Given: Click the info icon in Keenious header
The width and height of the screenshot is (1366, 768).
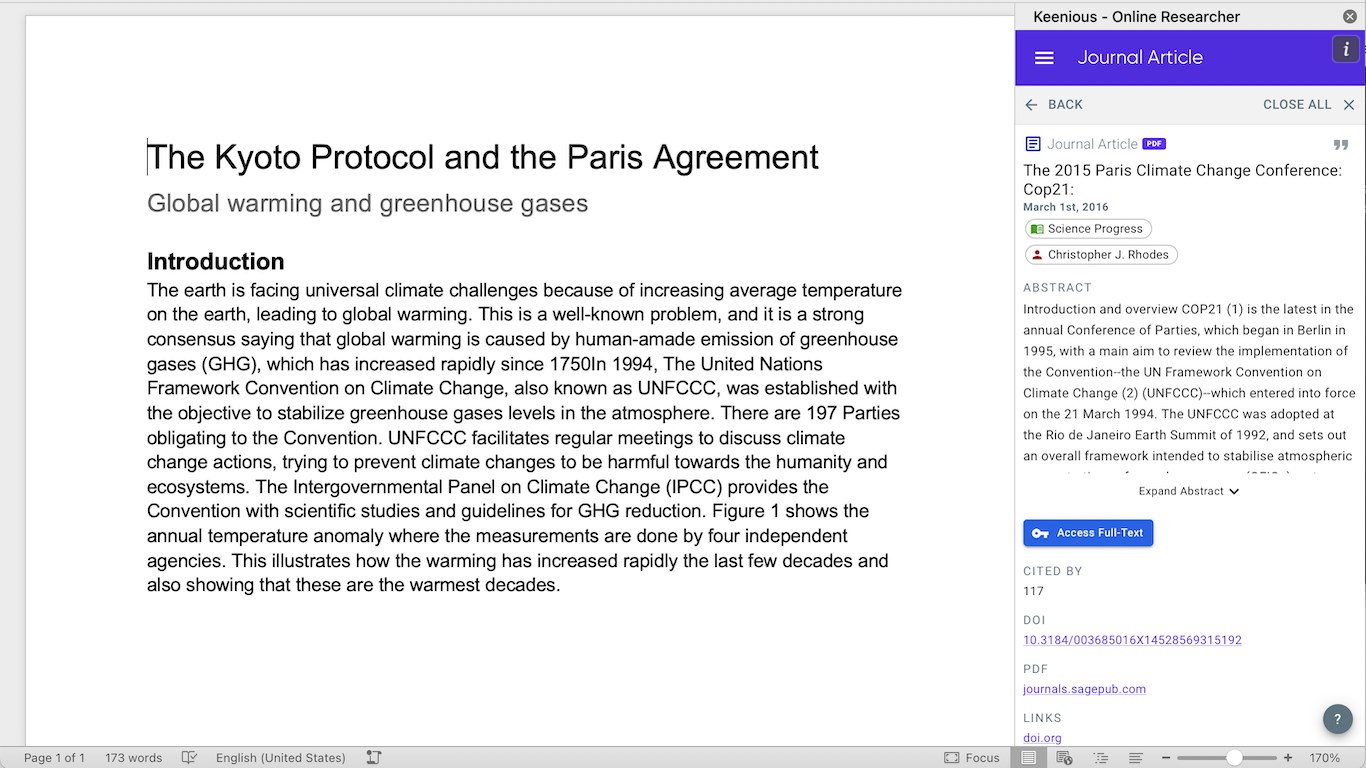Looking at the screenshot, I should point(1346,49).
